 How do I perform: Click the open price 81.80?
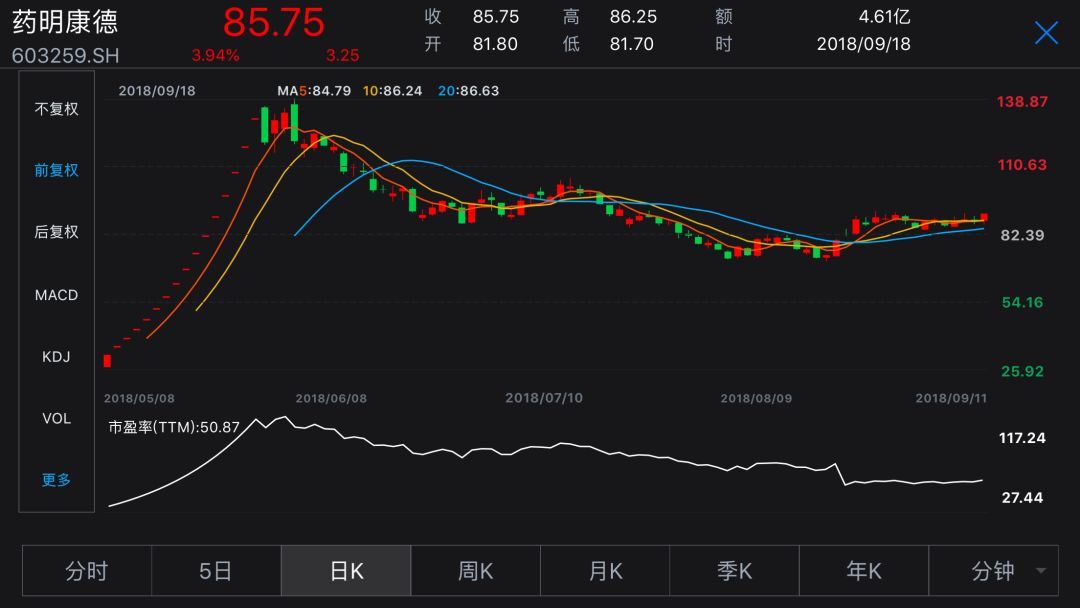[495, 44]
